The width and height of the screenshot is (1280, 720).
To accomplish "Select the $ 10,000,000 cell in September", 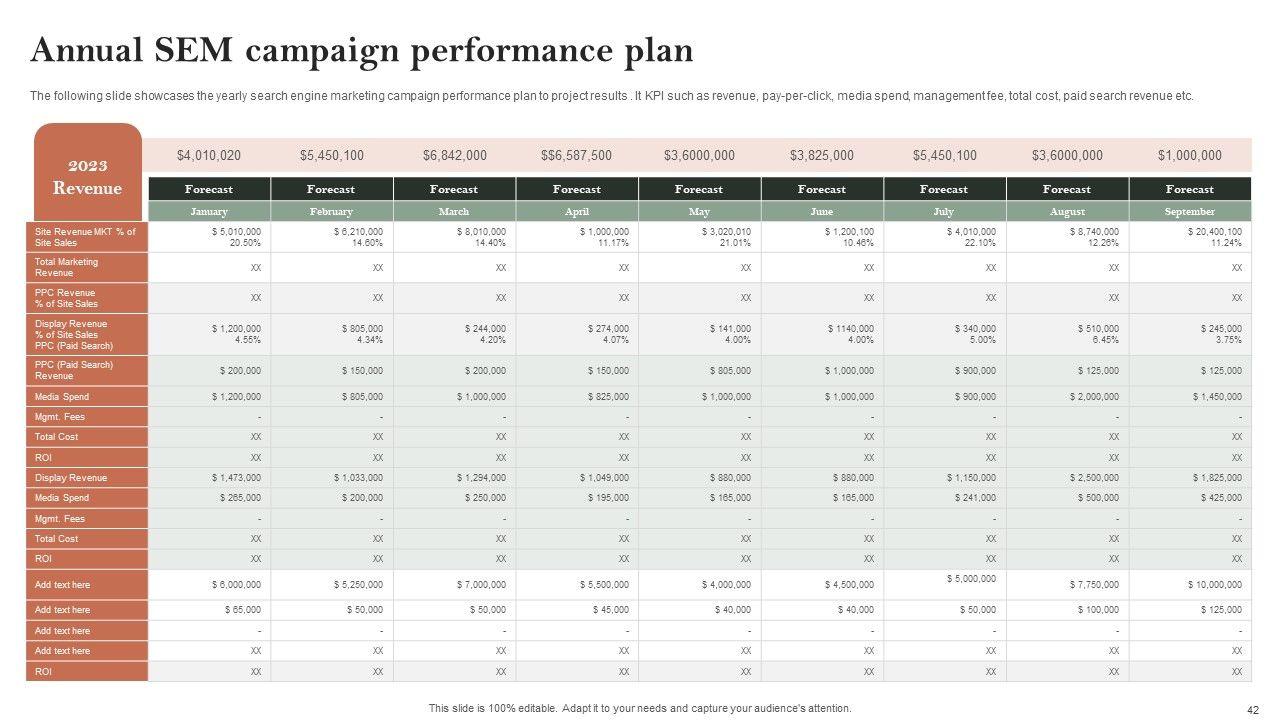I will (1215, 585).
